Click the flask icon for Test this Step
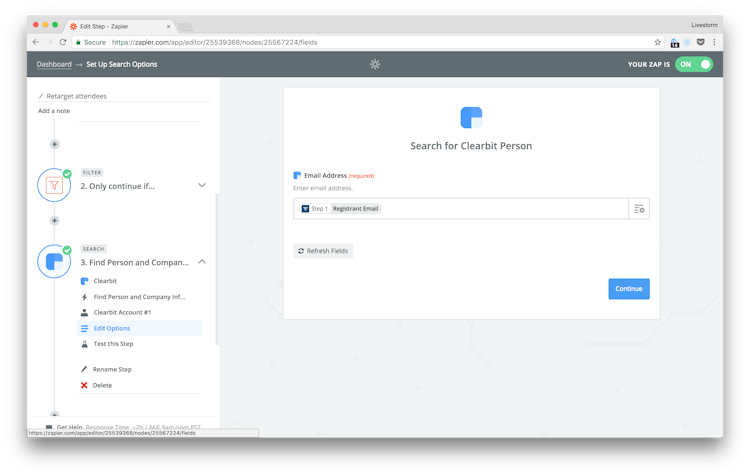The width and height of the screenshot is (750, 476). pyautogui.click(x=85, y=343)
